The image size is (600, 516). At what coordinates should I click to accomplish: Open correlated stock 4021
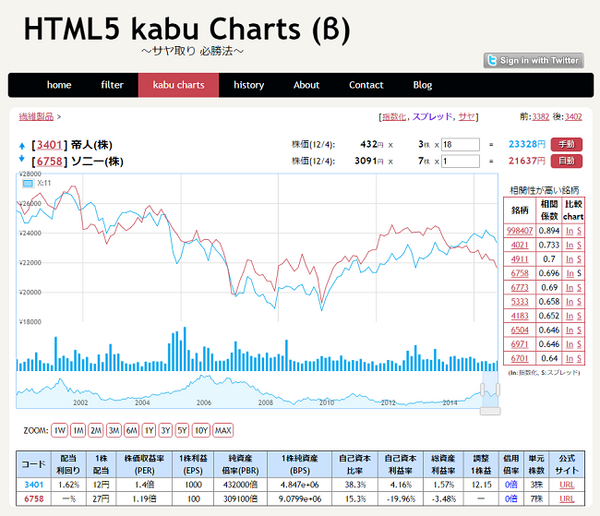520,245
